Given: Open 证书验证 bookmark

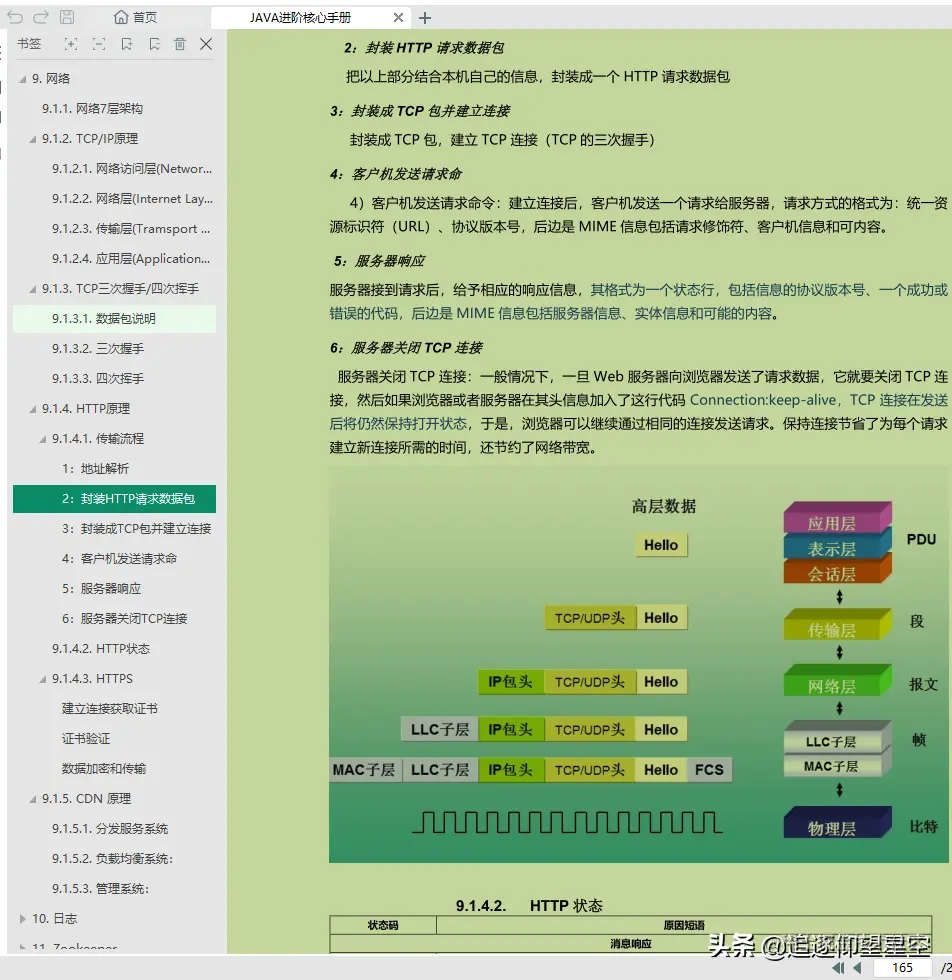Looking at the screenshot, I should (x=86, y=739).
